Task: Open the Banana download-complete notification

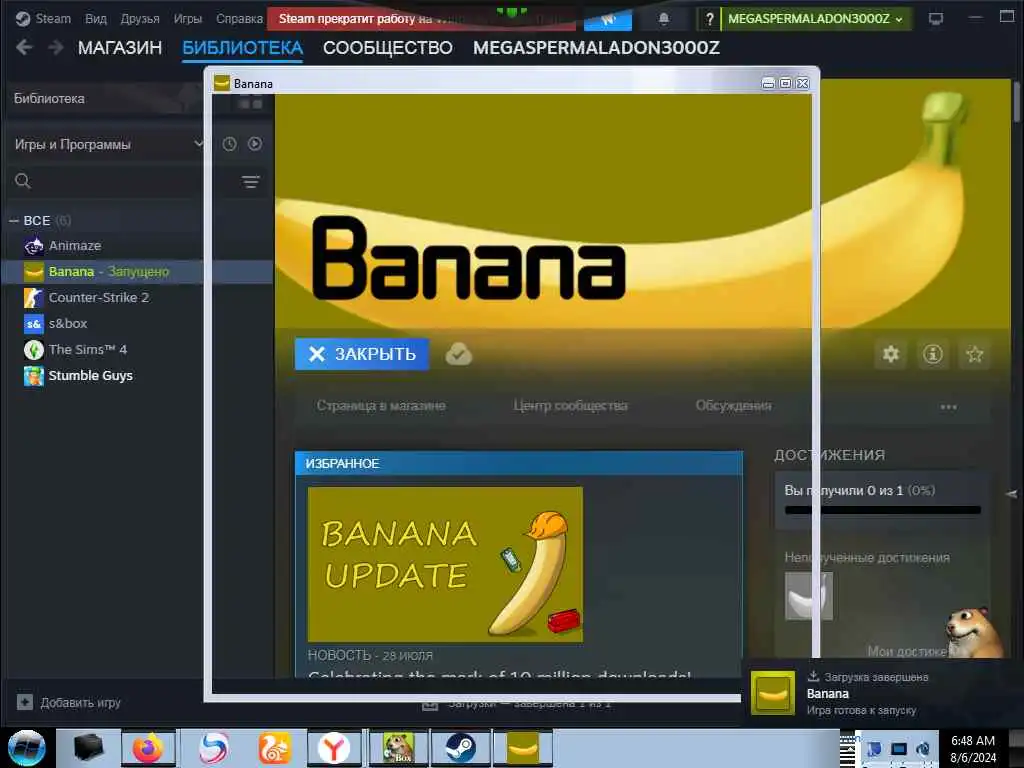Action: pos(882,693)
